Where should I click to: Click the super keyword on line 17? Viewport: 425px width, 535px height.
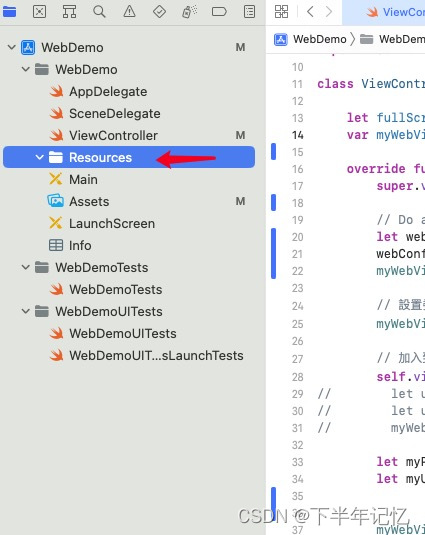(395, 186)
